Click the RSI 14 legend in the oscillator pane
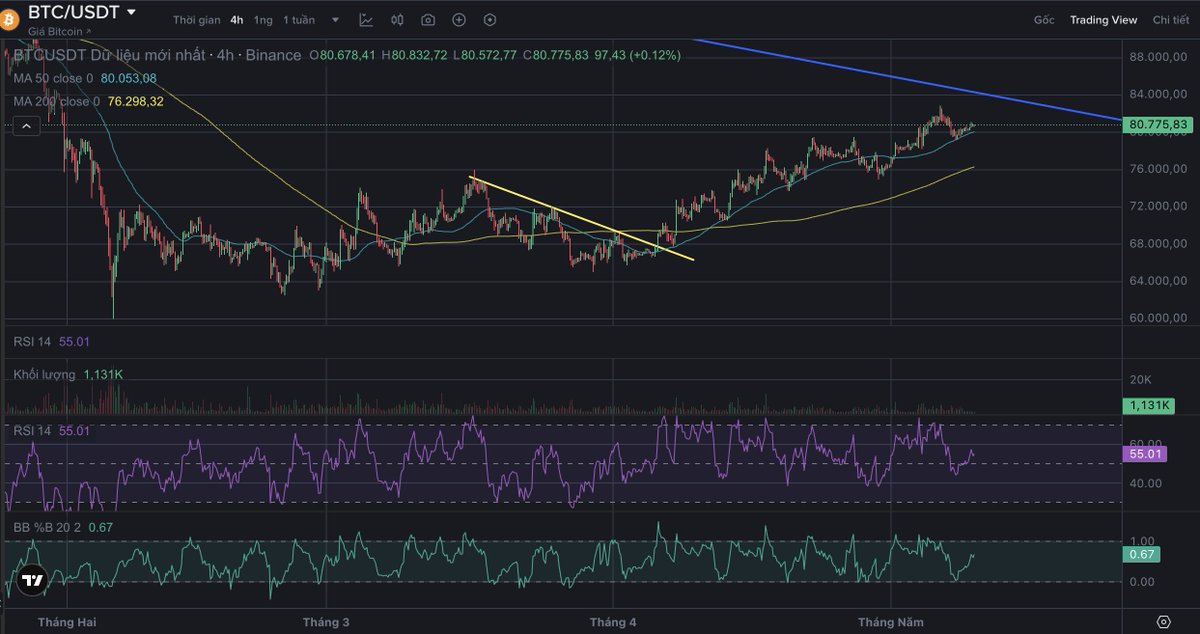 tap(52, 431)
